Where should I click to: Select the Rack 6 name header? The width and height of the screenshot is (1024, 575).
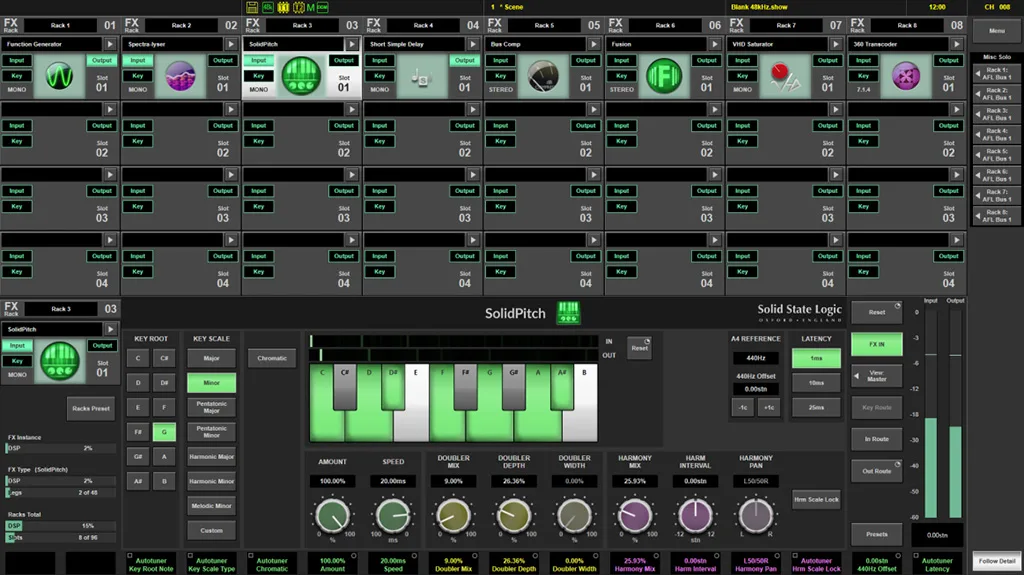click(x=665, y=25)
